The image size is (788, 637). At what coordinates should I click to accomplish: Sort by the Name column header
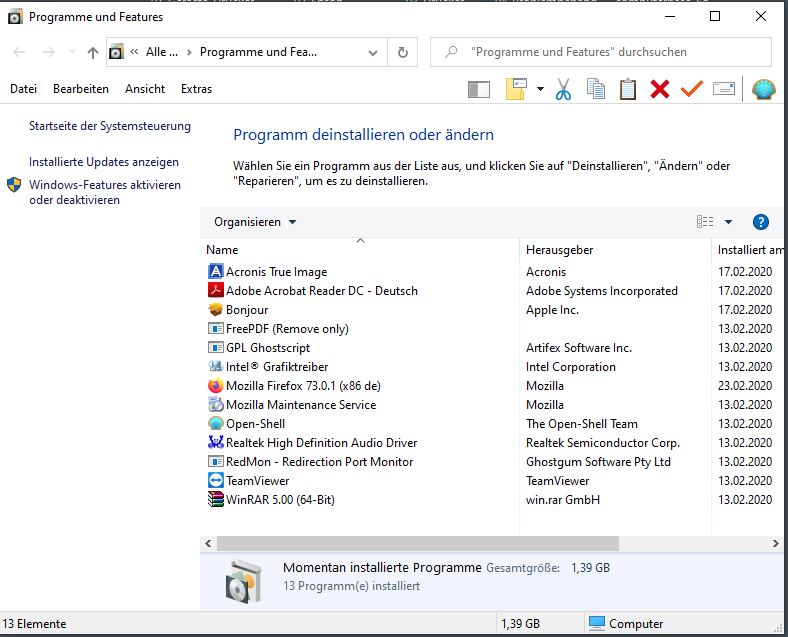pos(360,250)
